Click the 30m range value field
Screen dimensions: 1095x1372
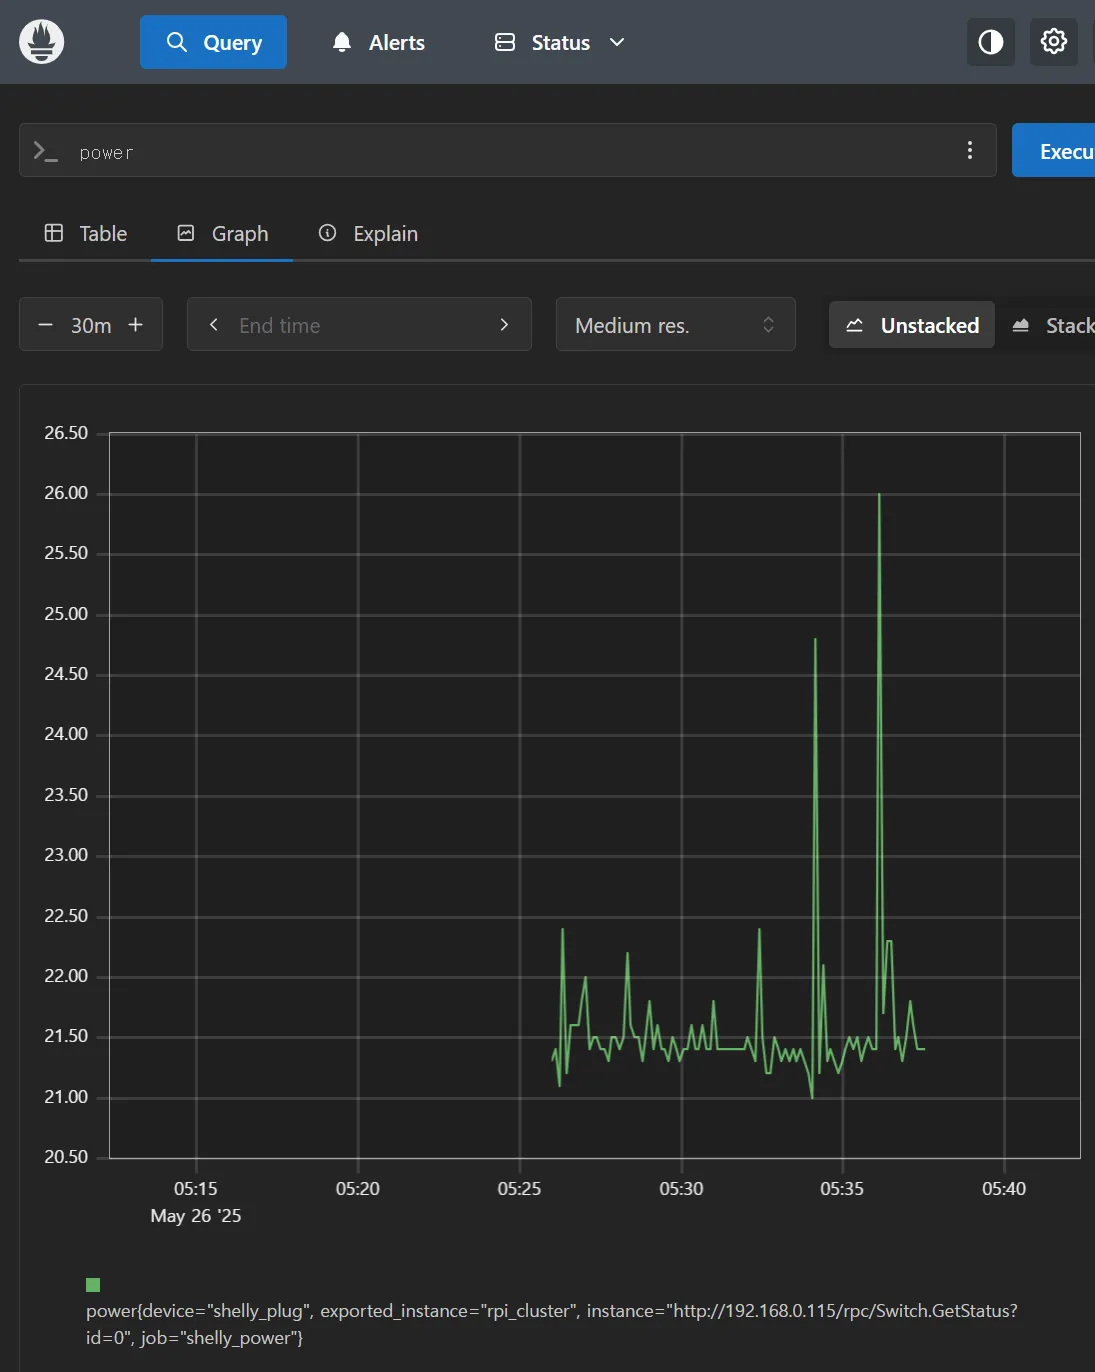point(91,325)
